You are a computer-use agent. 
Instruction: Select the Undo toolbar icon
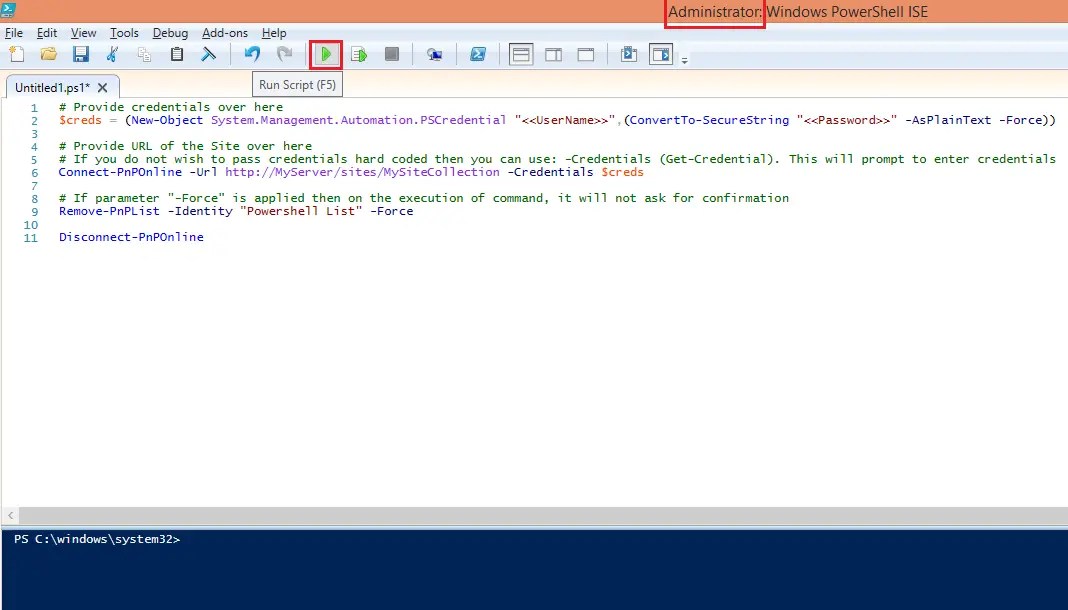coord(251,54)
